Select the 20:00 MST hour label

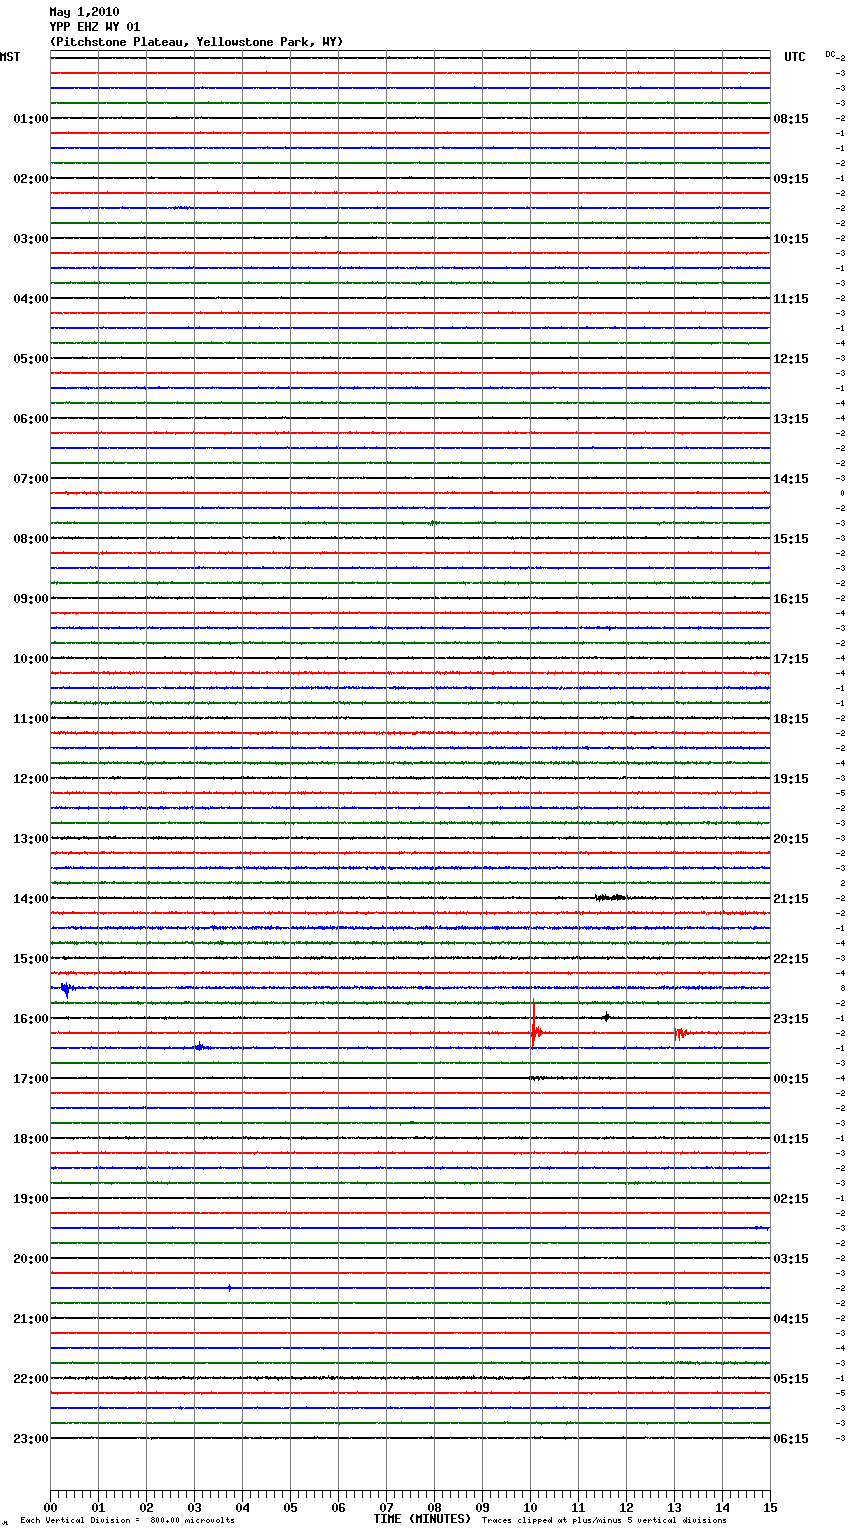tap(31, 1259)
